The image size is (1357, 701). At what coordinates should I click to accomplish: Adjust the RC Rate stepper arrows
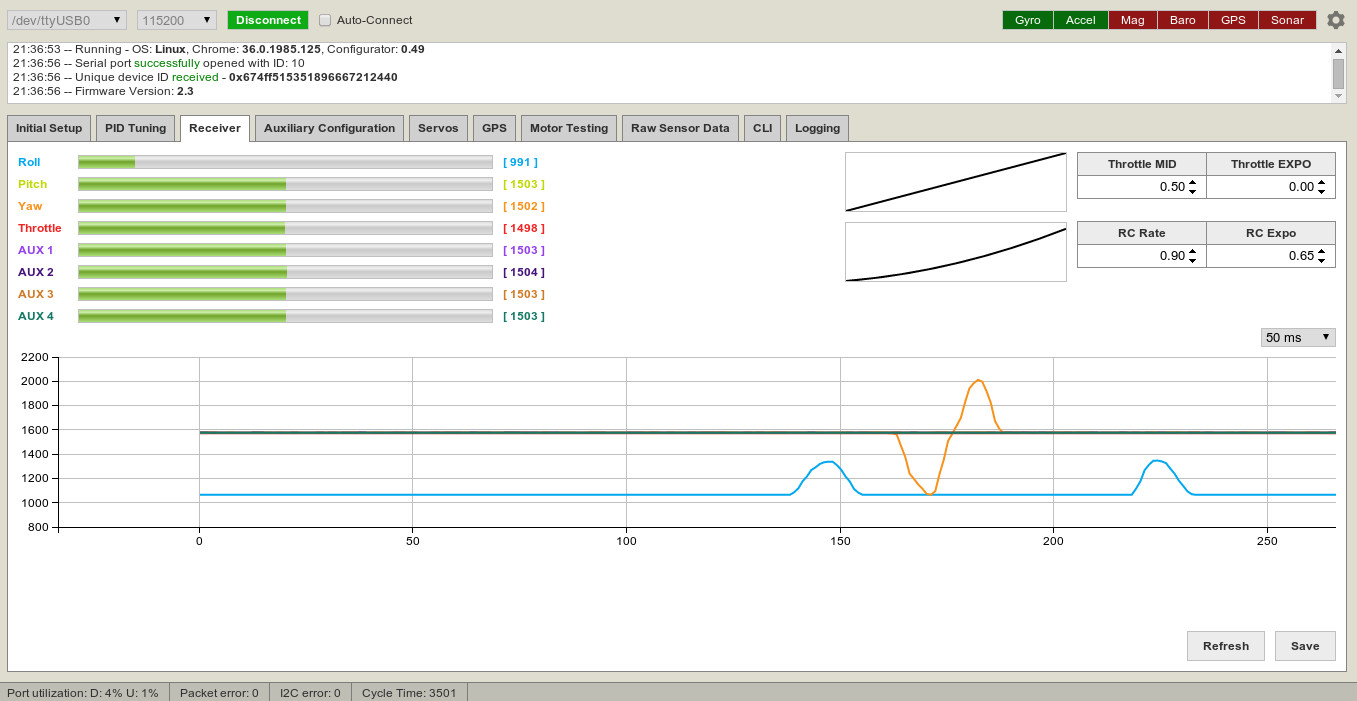pyautogui.click(x=1193, y=256)
